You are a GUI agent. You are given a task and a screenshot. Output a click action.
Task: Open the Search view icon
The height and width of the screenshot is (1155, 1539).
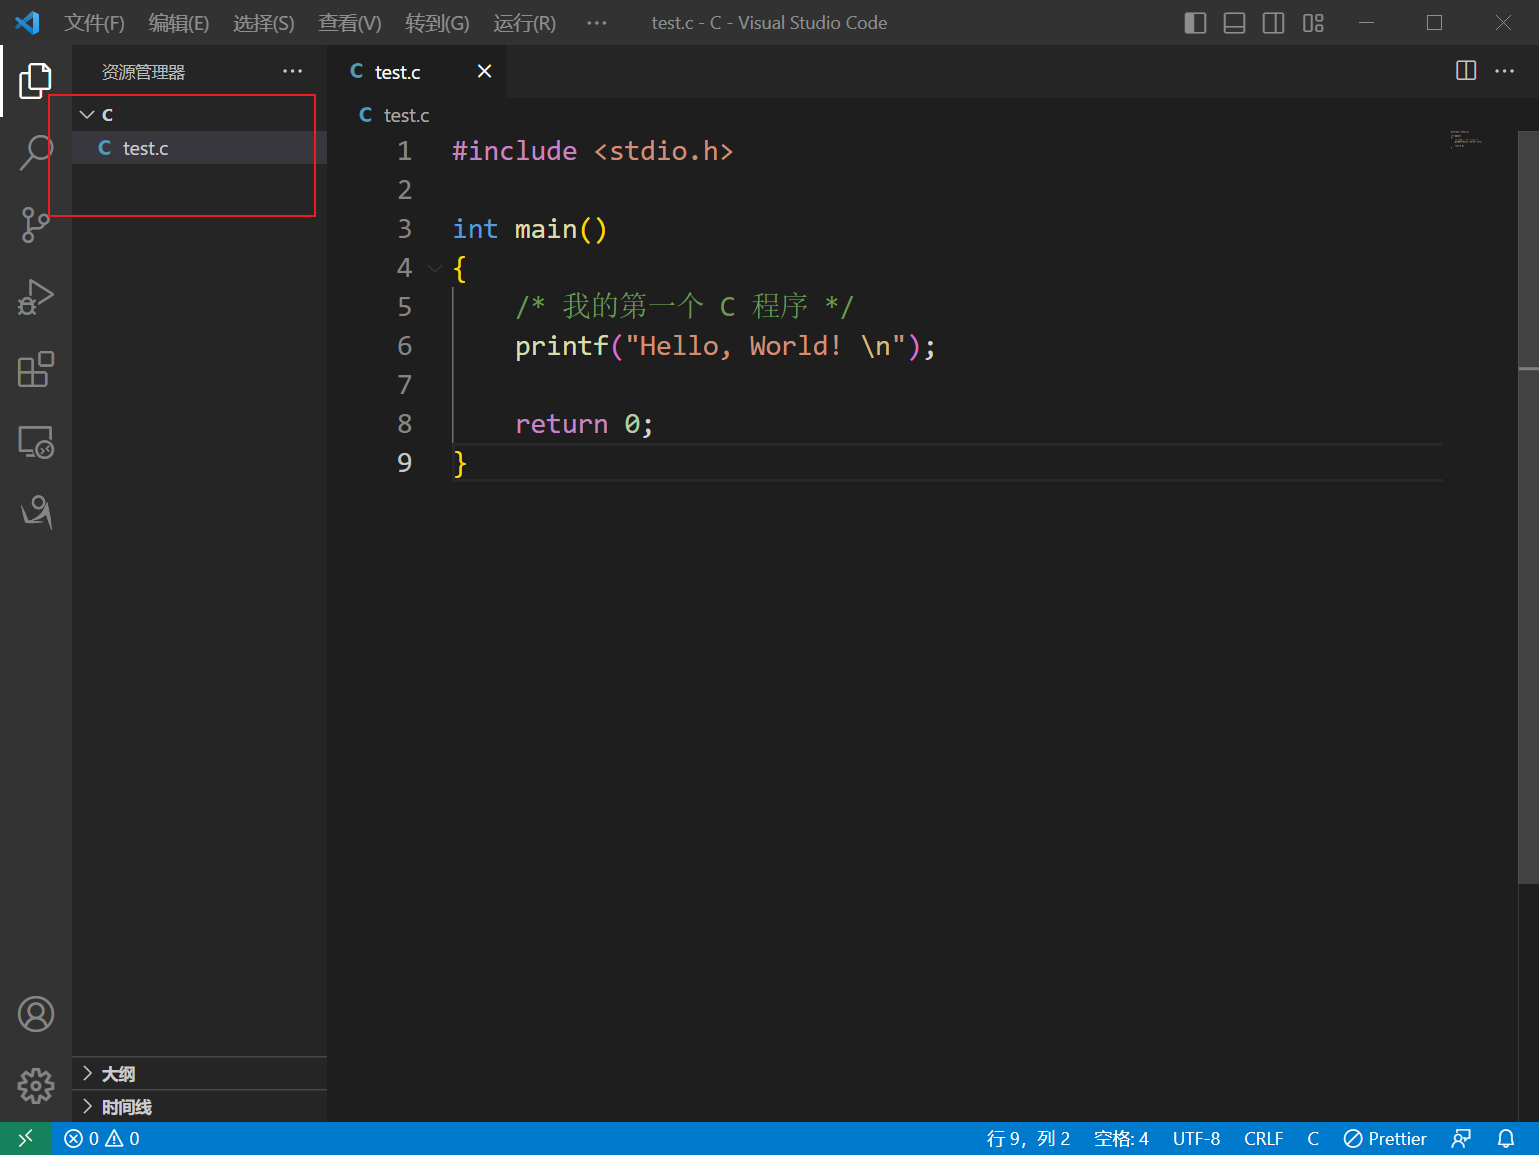[36, 153]
